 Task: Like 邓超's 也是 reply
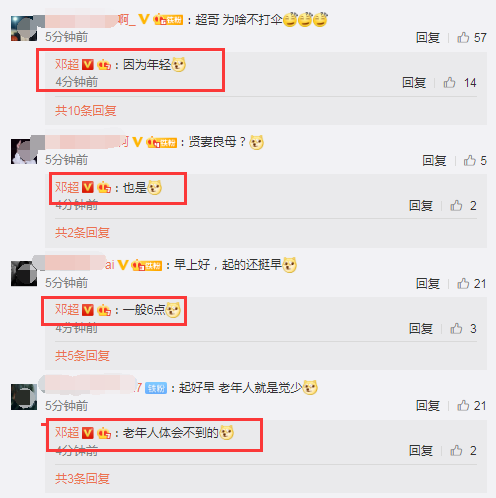[x=456, y=205]
